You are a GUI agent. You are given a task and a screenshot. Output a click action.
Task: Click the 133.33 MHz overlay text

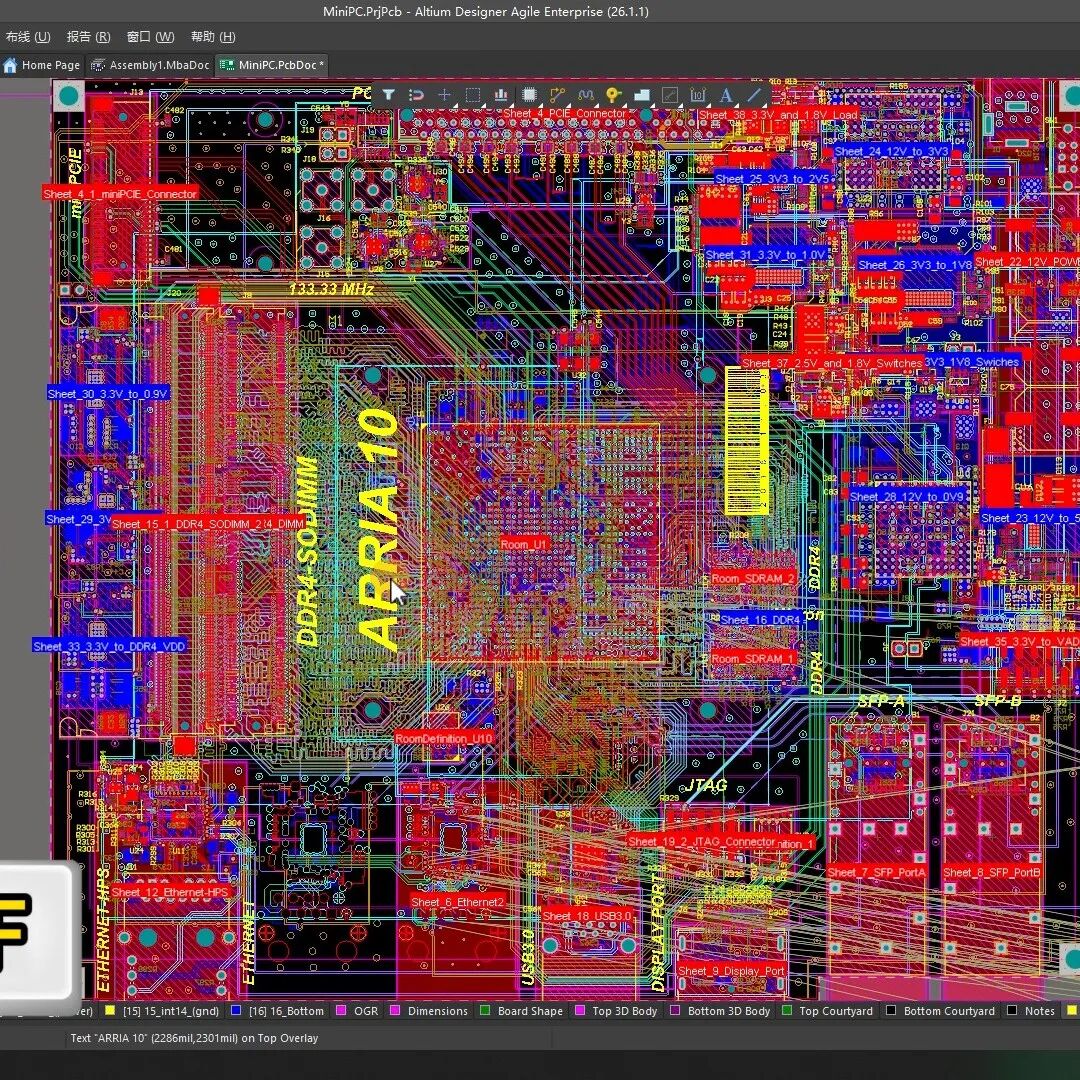tap(331, 289)
